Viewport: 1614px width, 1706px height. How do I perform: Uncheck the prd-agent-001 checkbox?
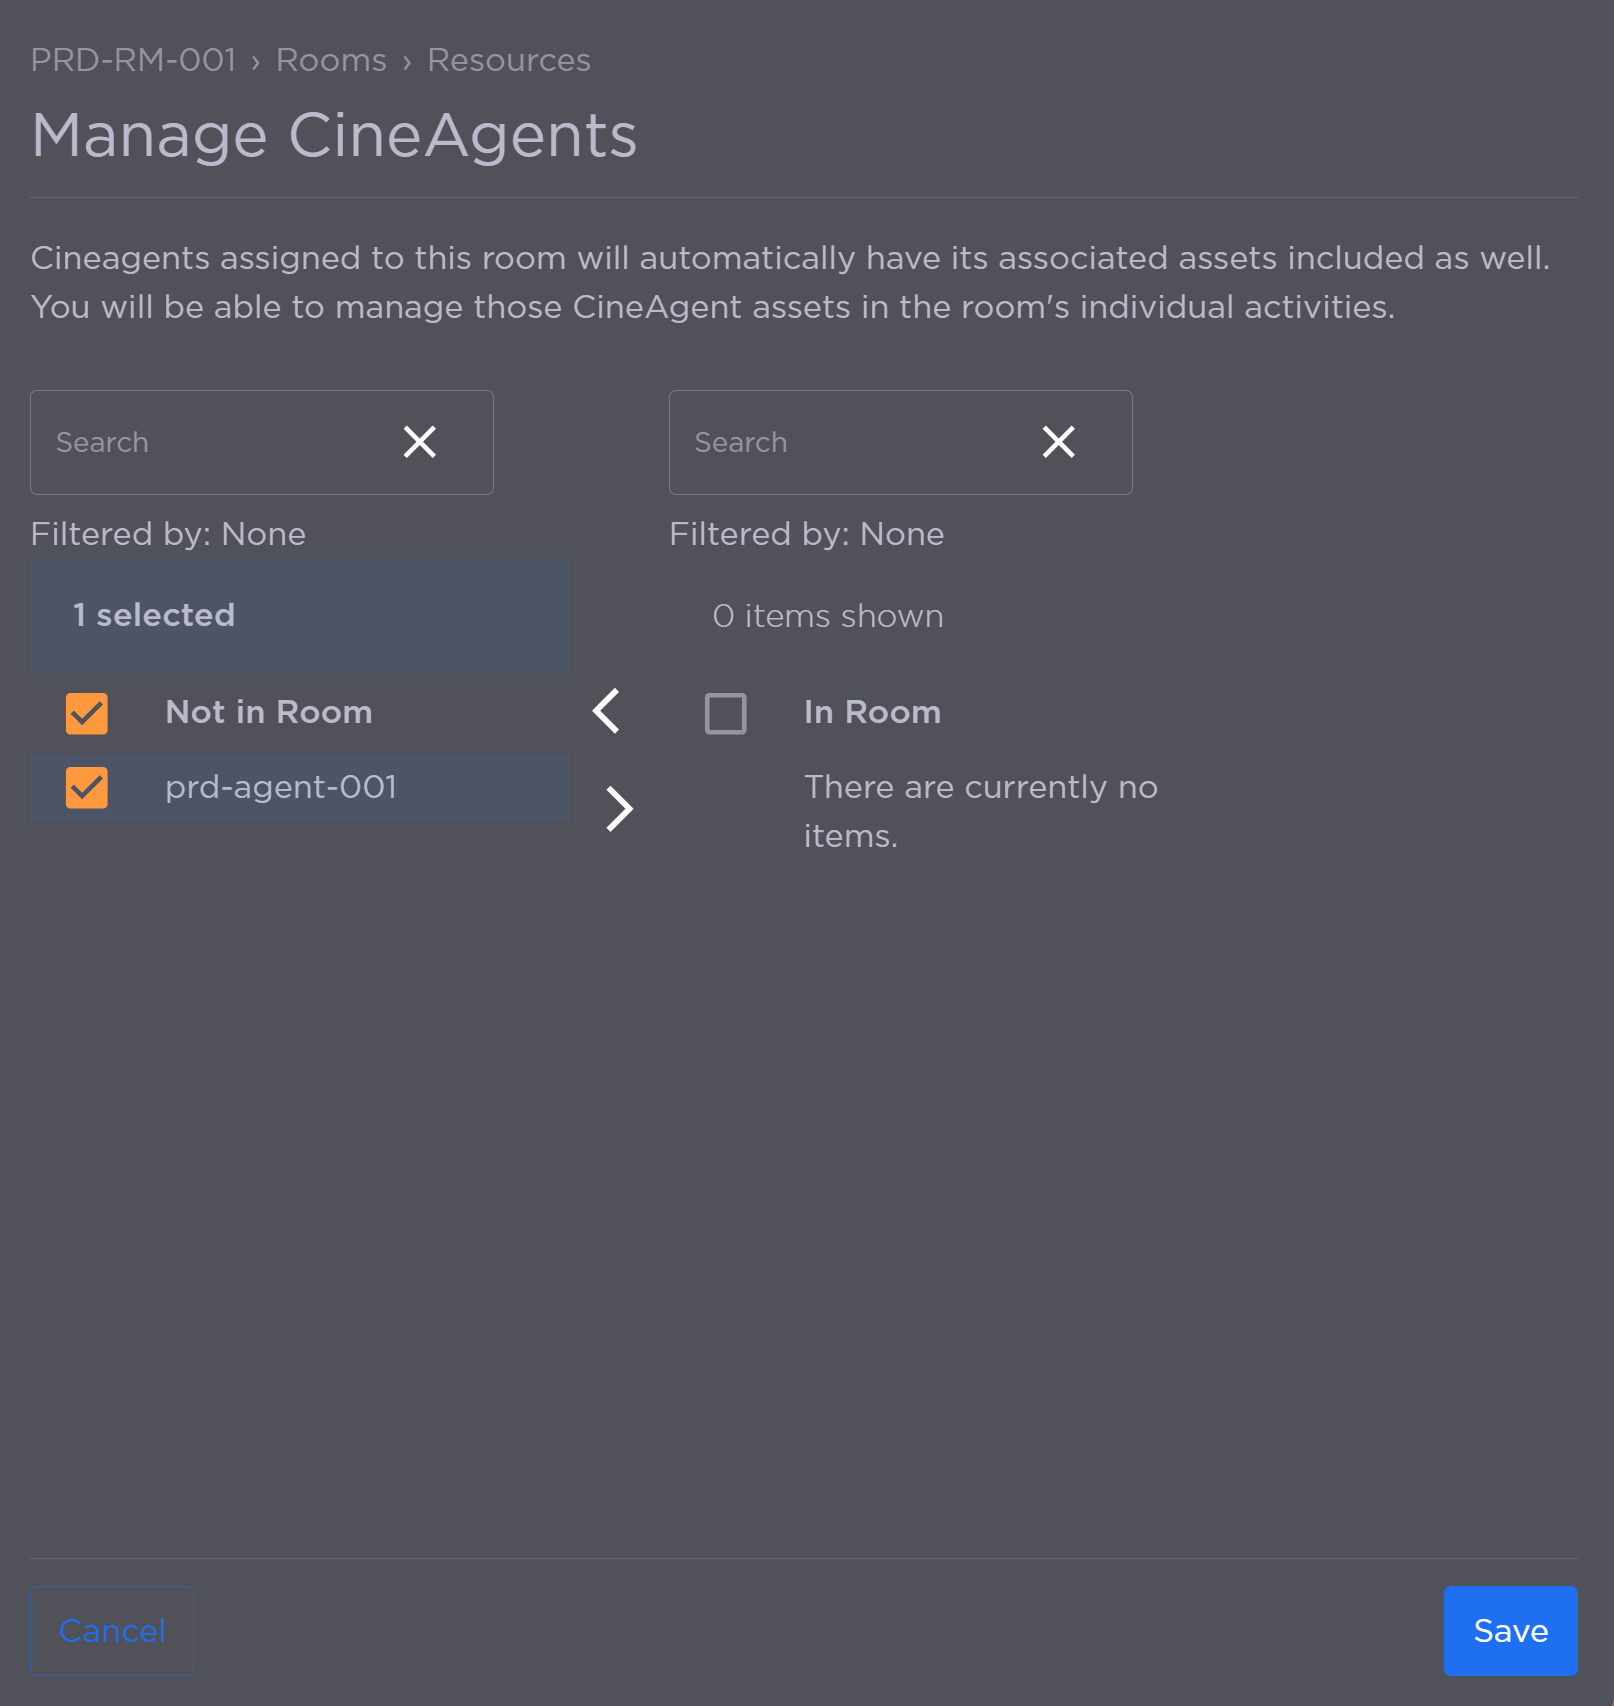coord(87,788)
